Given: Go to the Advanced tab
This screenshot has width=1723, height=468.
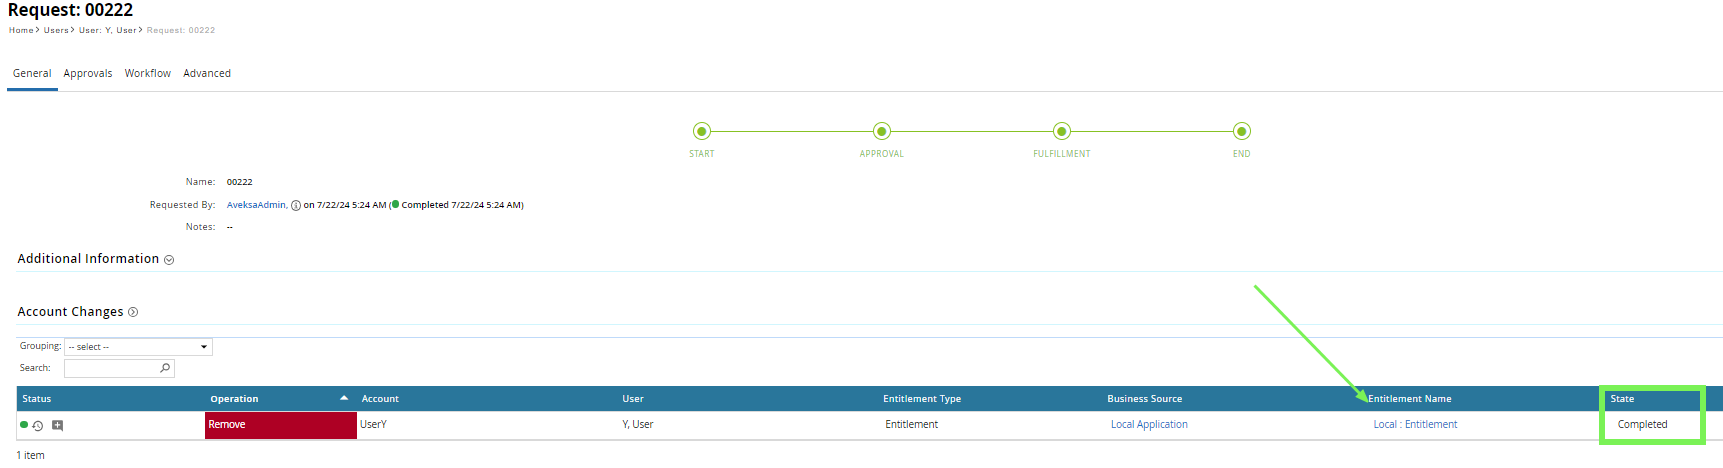Looking at the screenshot, I should click(x=207, y=74).
